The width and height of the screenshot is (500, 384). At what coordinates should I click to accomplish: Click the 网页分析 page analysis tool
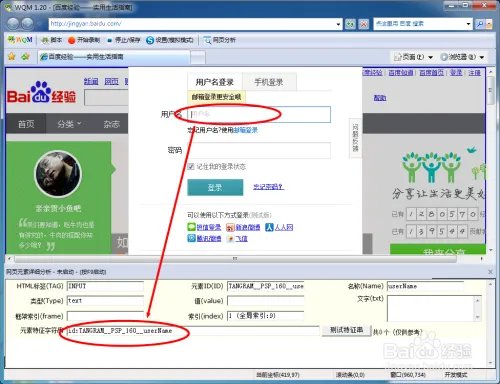(x=220, y=40)
